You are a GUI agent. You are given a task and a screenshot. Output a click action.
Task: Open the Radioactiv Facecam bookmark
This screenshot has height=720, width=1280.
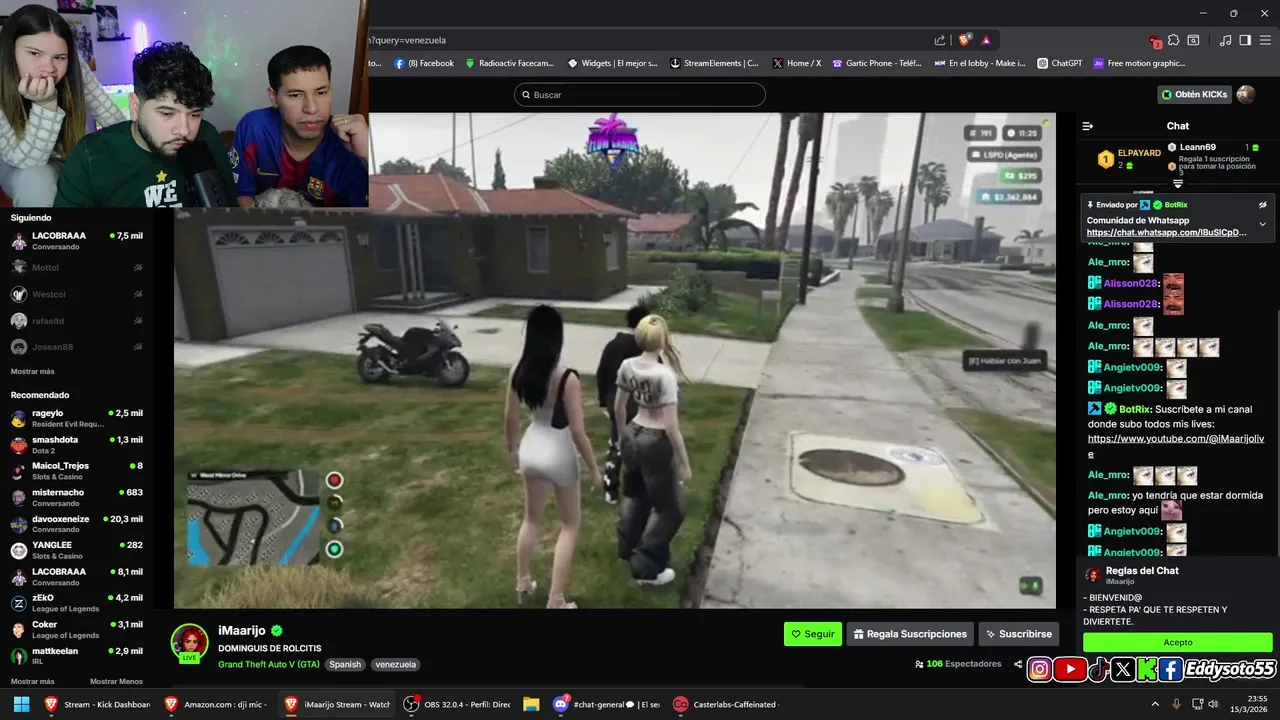tap(509, 63)
